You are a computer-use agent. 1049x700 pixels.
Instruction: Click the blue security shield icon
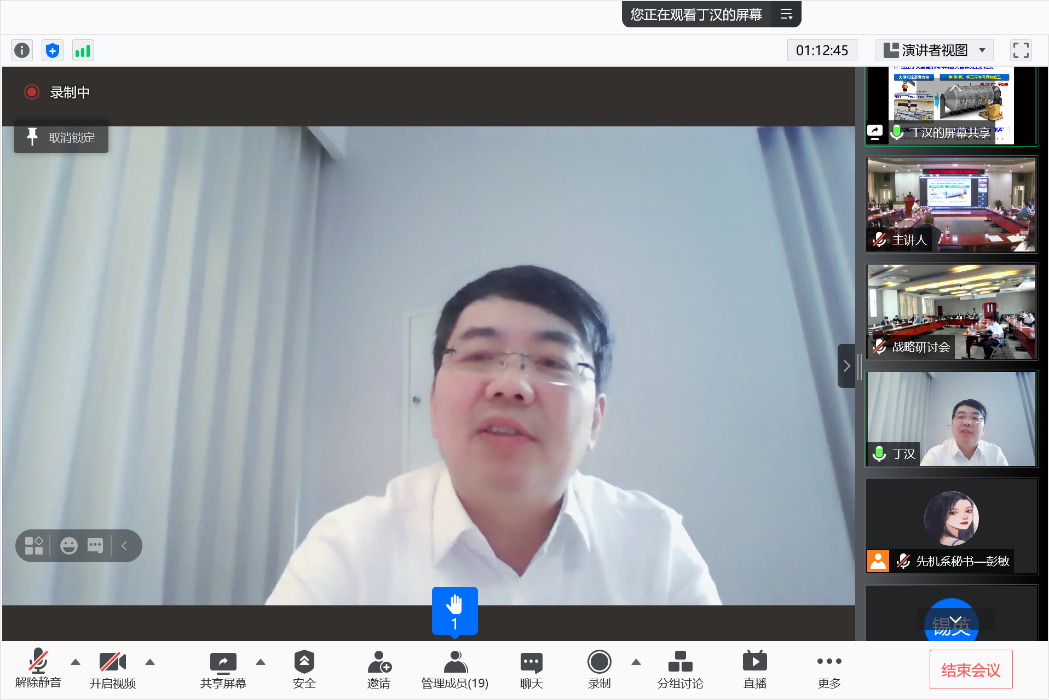[x=52, y=50]
